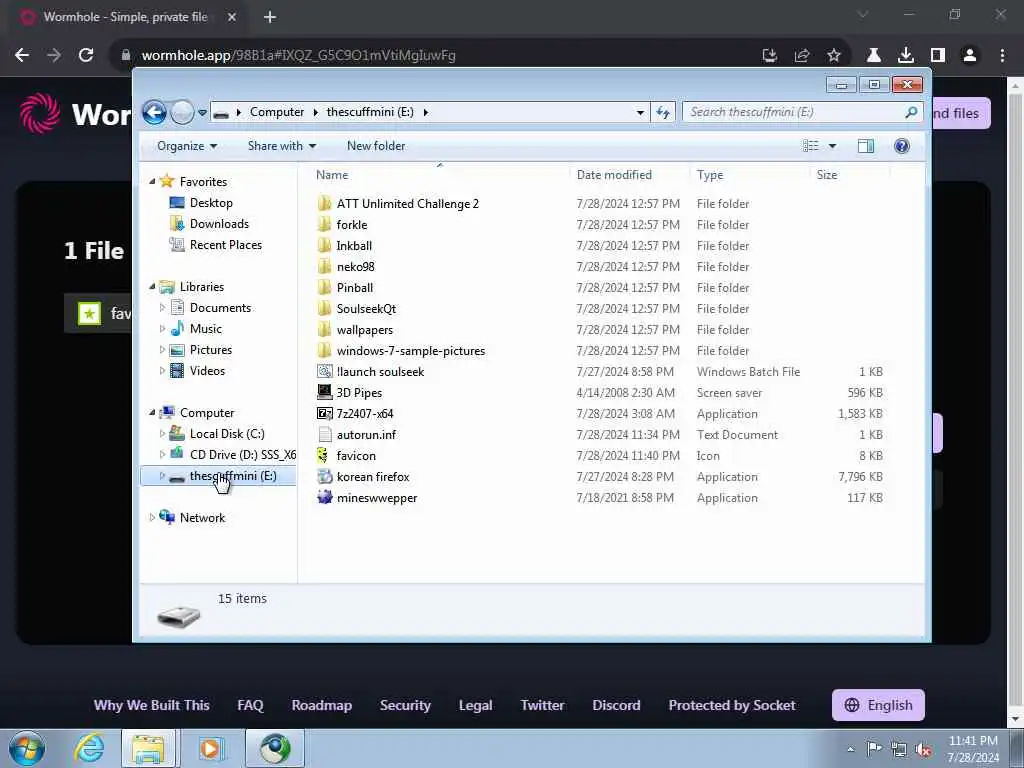This screenshot has width=1024, height=768.
Task: Refresh the thescuffmini (E:) folder view
Action: tap(663, 112)
